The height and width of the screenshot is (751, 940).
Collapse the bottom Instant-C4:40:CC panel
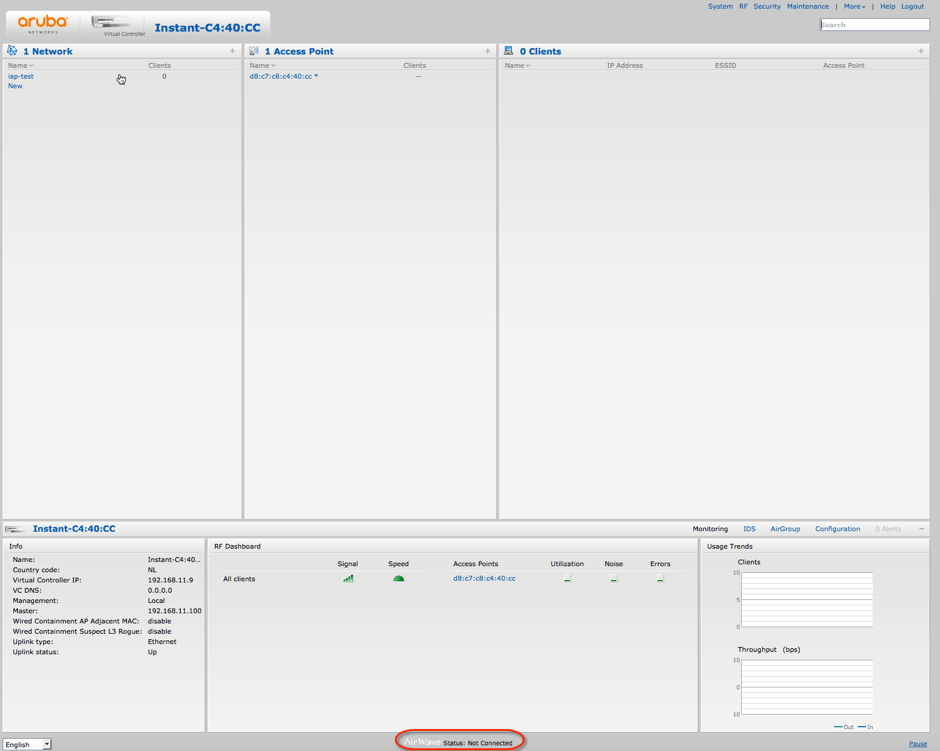[921, 529]
